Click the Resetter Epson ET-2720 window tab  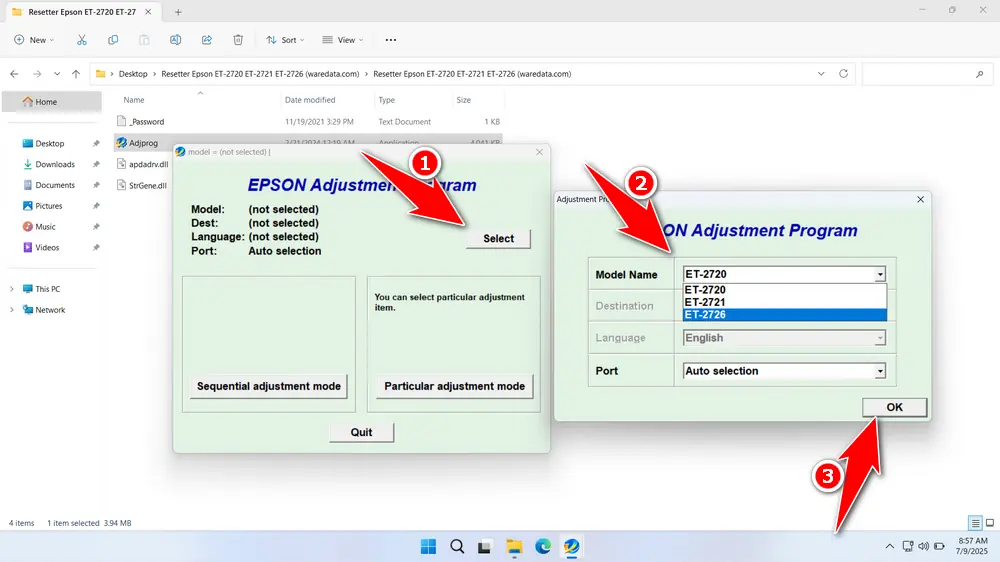click(x=82, y=12)
